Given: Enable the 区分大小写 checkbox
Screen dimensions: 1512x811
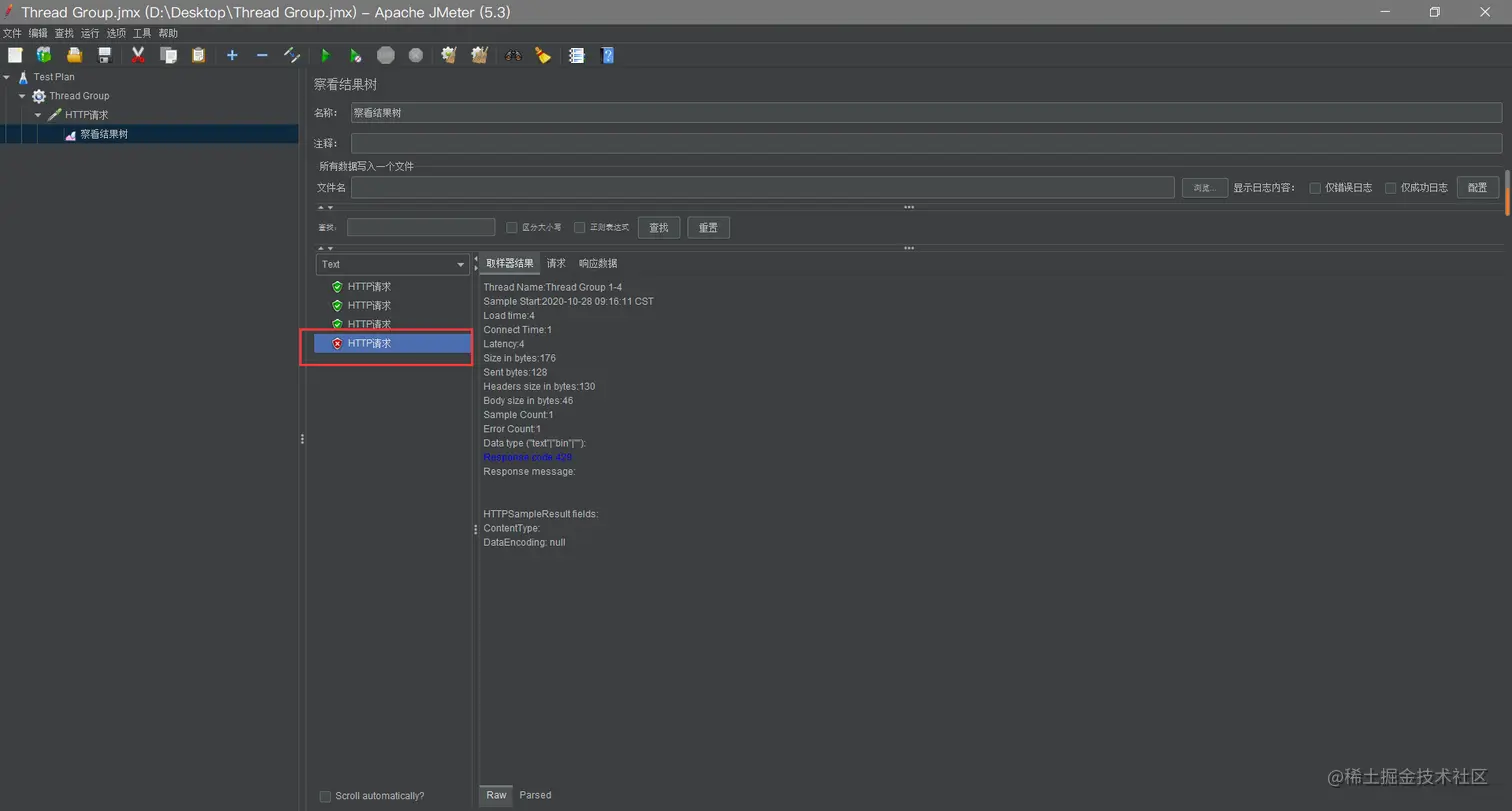Looking at the screenshot, I should pyautogui.click(x=512, y=228).
